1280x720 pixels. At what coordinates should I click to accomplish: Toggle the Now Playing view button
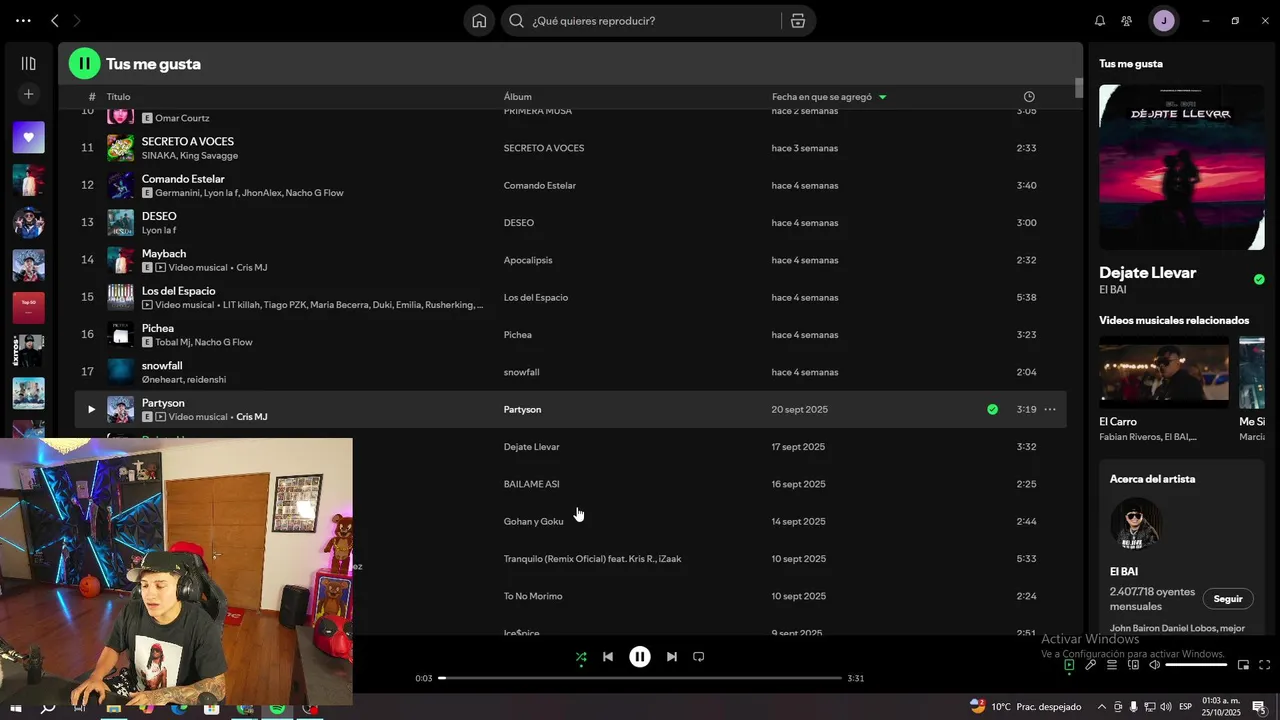tap(1069, 665)
